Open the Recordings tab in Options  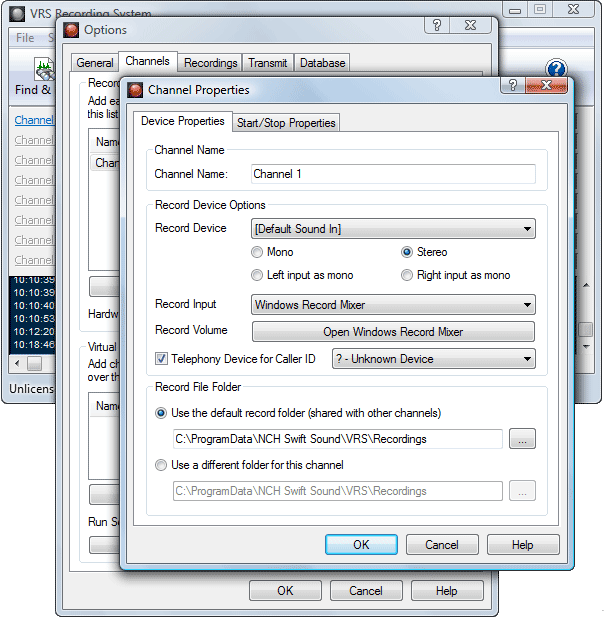[x=211, y=63]
